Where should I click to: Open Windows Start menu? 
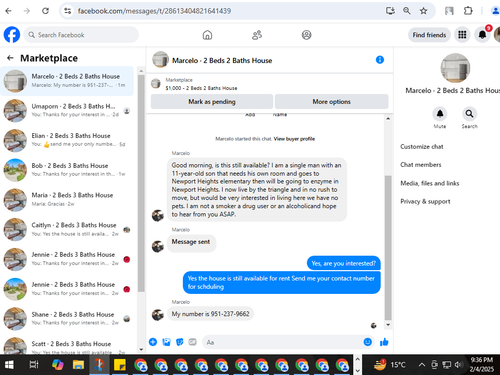tap(9, 365)
